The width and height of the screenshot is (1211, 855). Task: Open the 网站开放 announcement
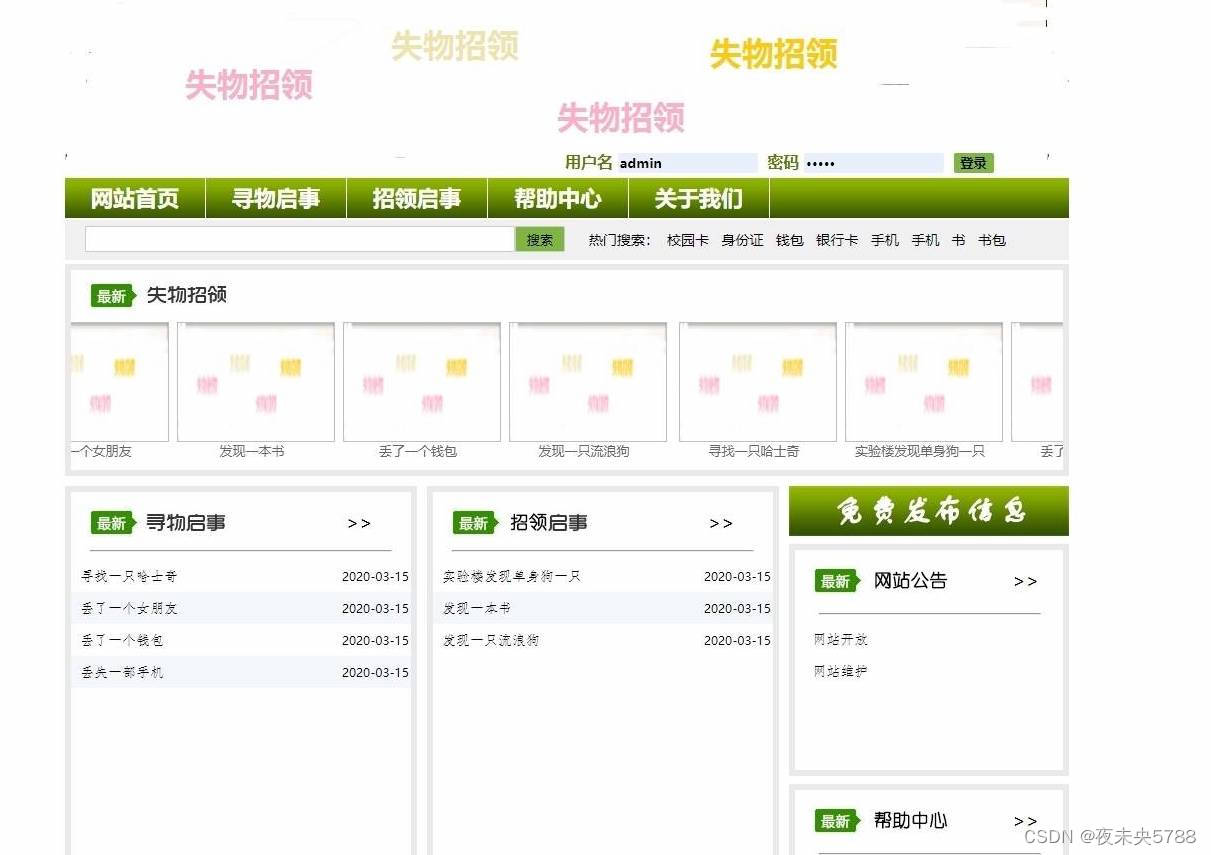(x=841, y=639)
